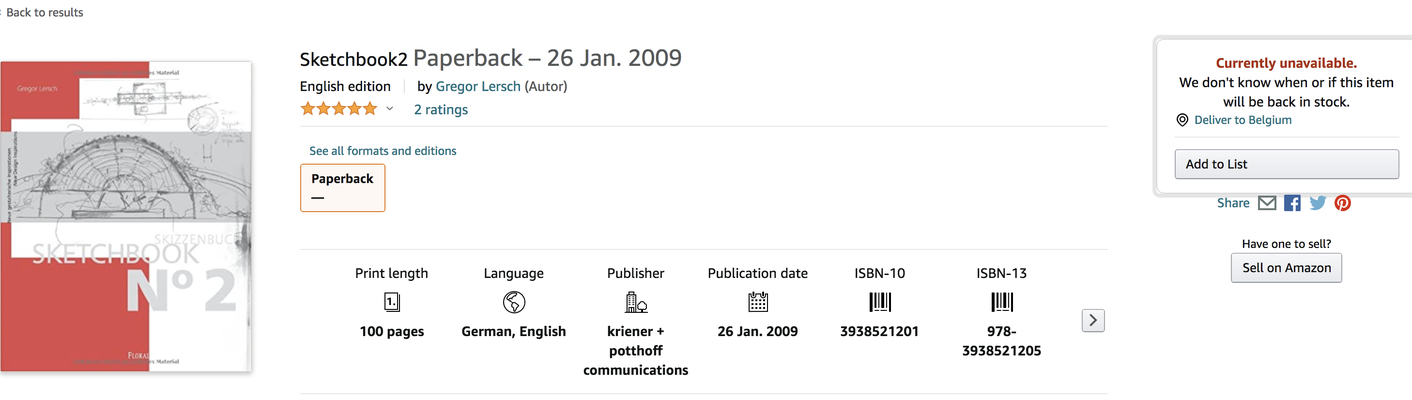Share on Facebook icon
The height and width of the screenshot is (400, 1412).
click(x=1293, y=203)
